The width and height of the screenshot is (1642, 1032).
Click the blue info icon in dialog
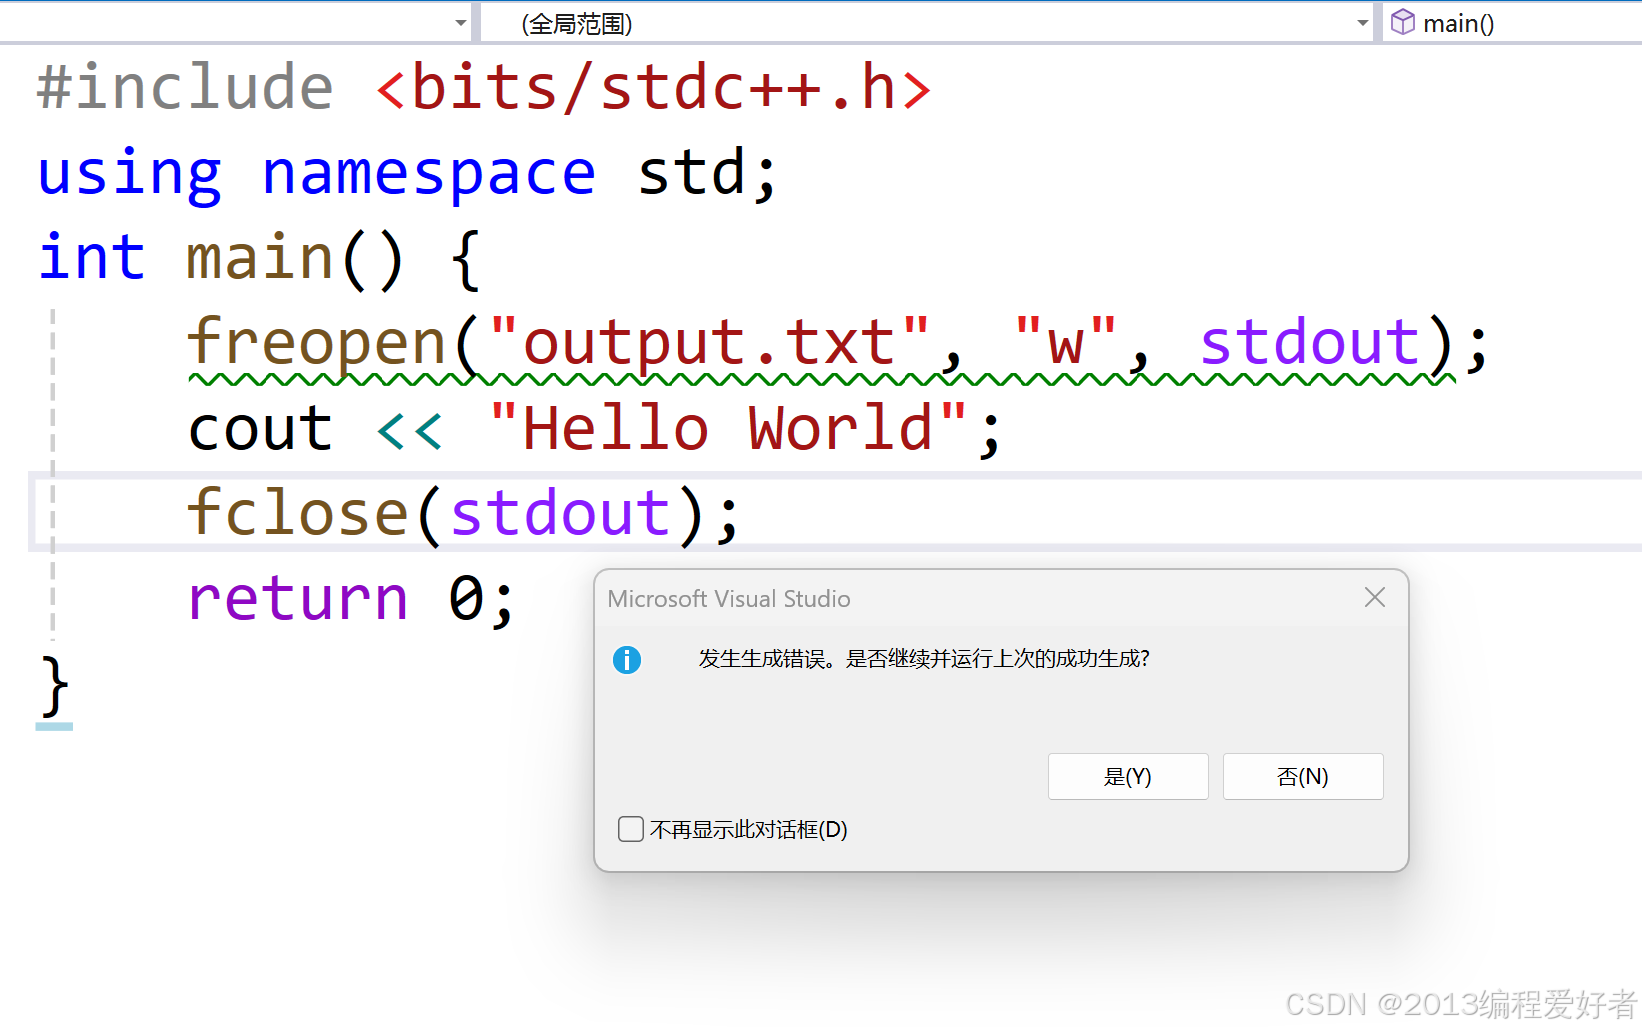click(x=627, y=660)
